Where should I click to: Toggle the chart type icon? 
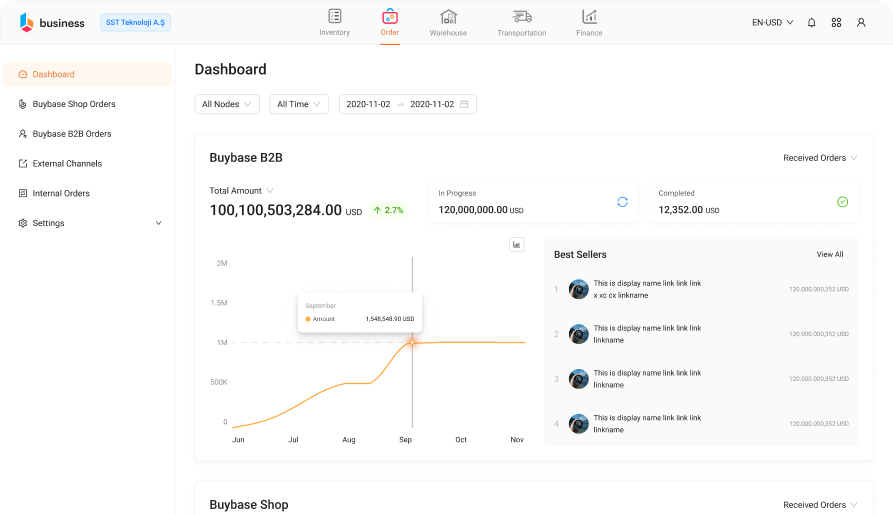[x=517, y=244]
